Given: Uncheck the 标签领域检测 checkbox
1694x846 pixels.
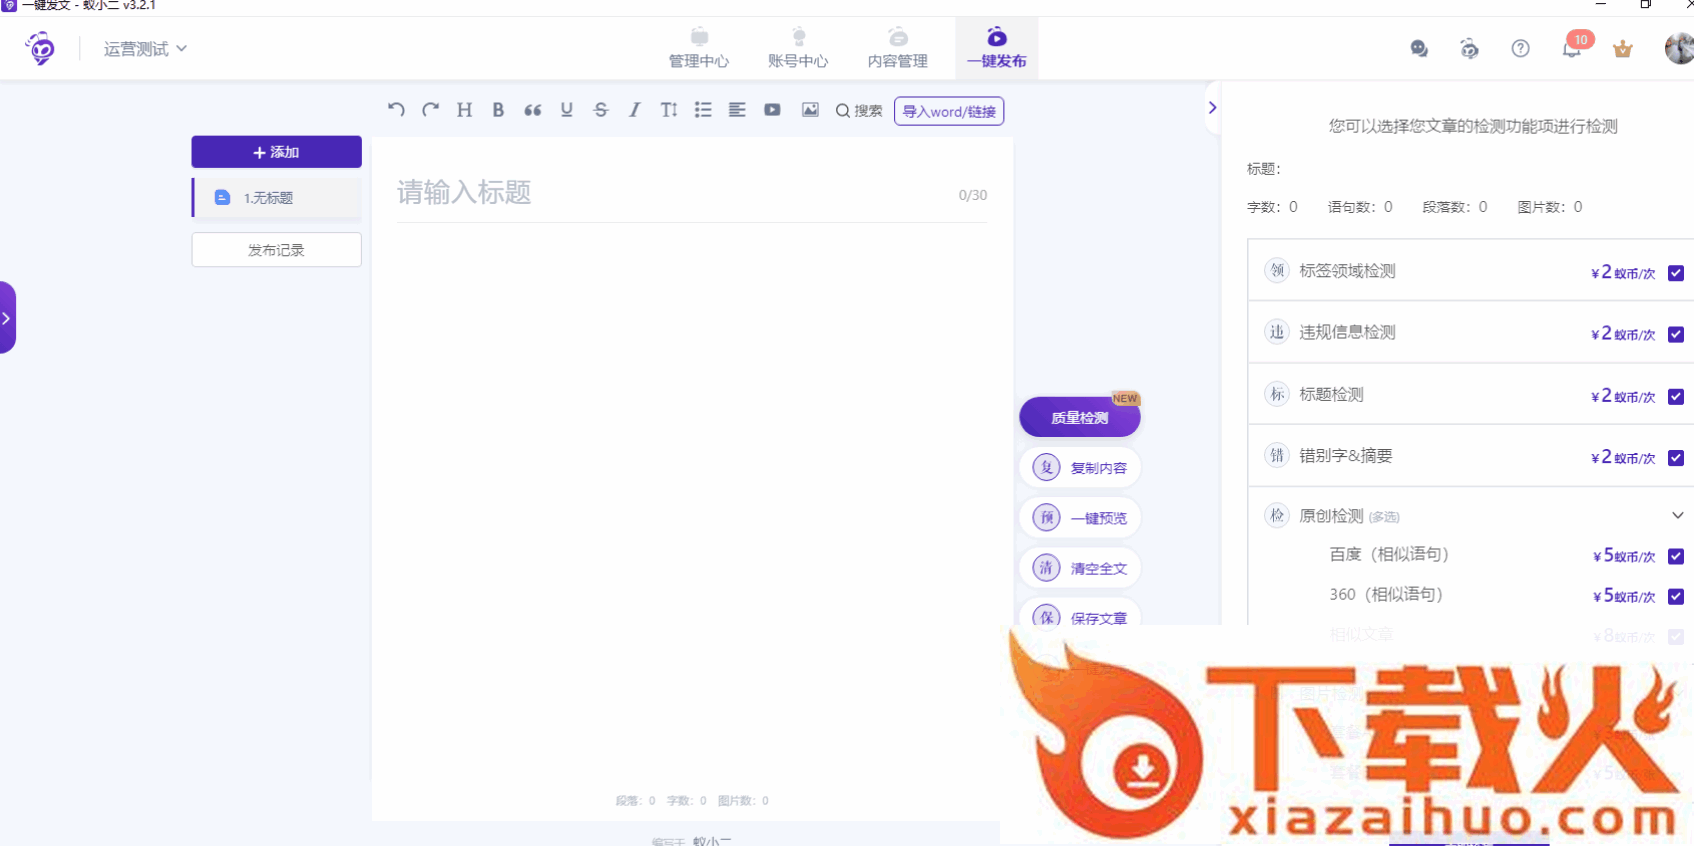Looking at the screenshot, I should pos(1676,273).
